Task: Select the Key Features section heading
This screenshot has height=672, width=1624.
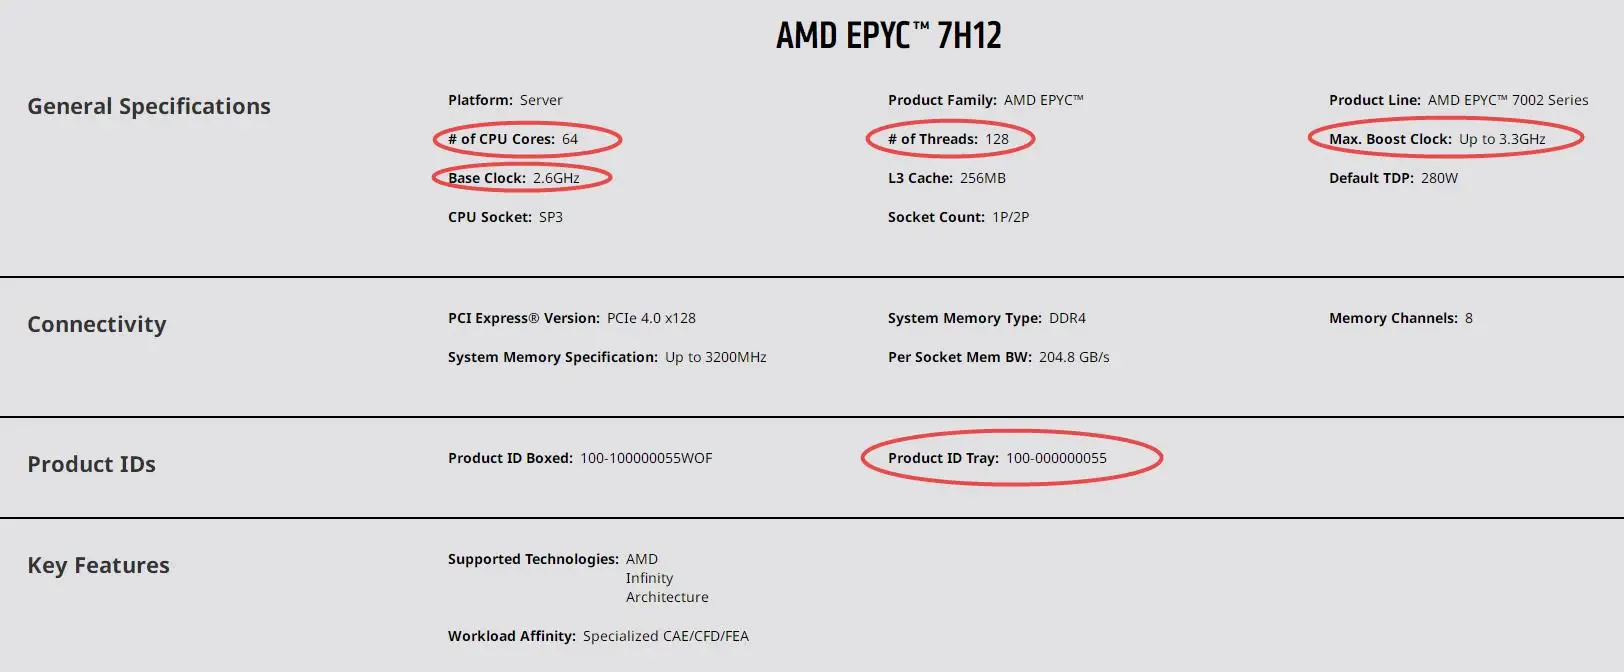Action: click(98, 565)
